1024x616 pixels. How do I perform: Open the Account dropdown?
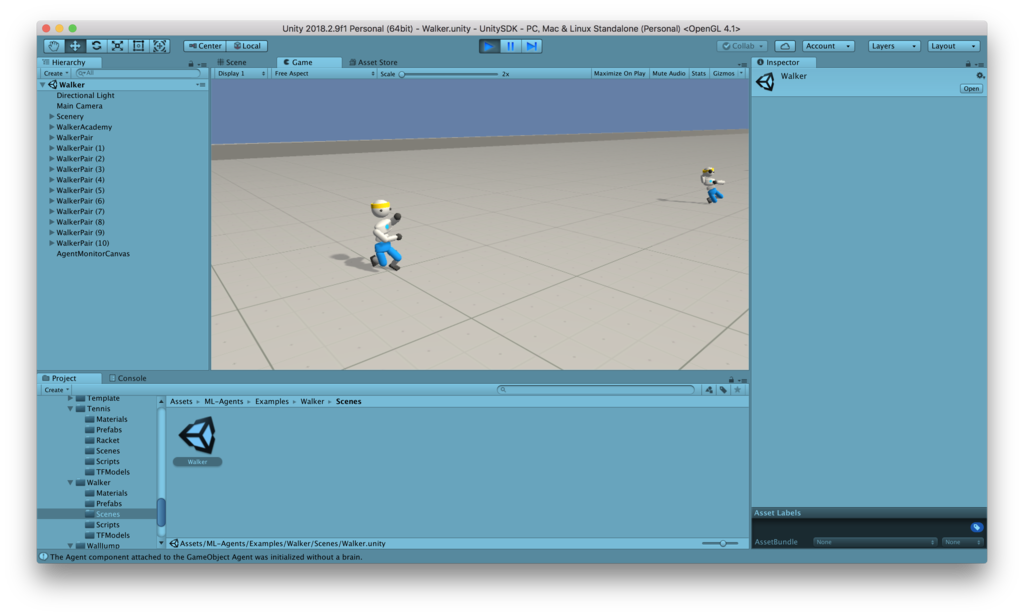pos(827,46)
